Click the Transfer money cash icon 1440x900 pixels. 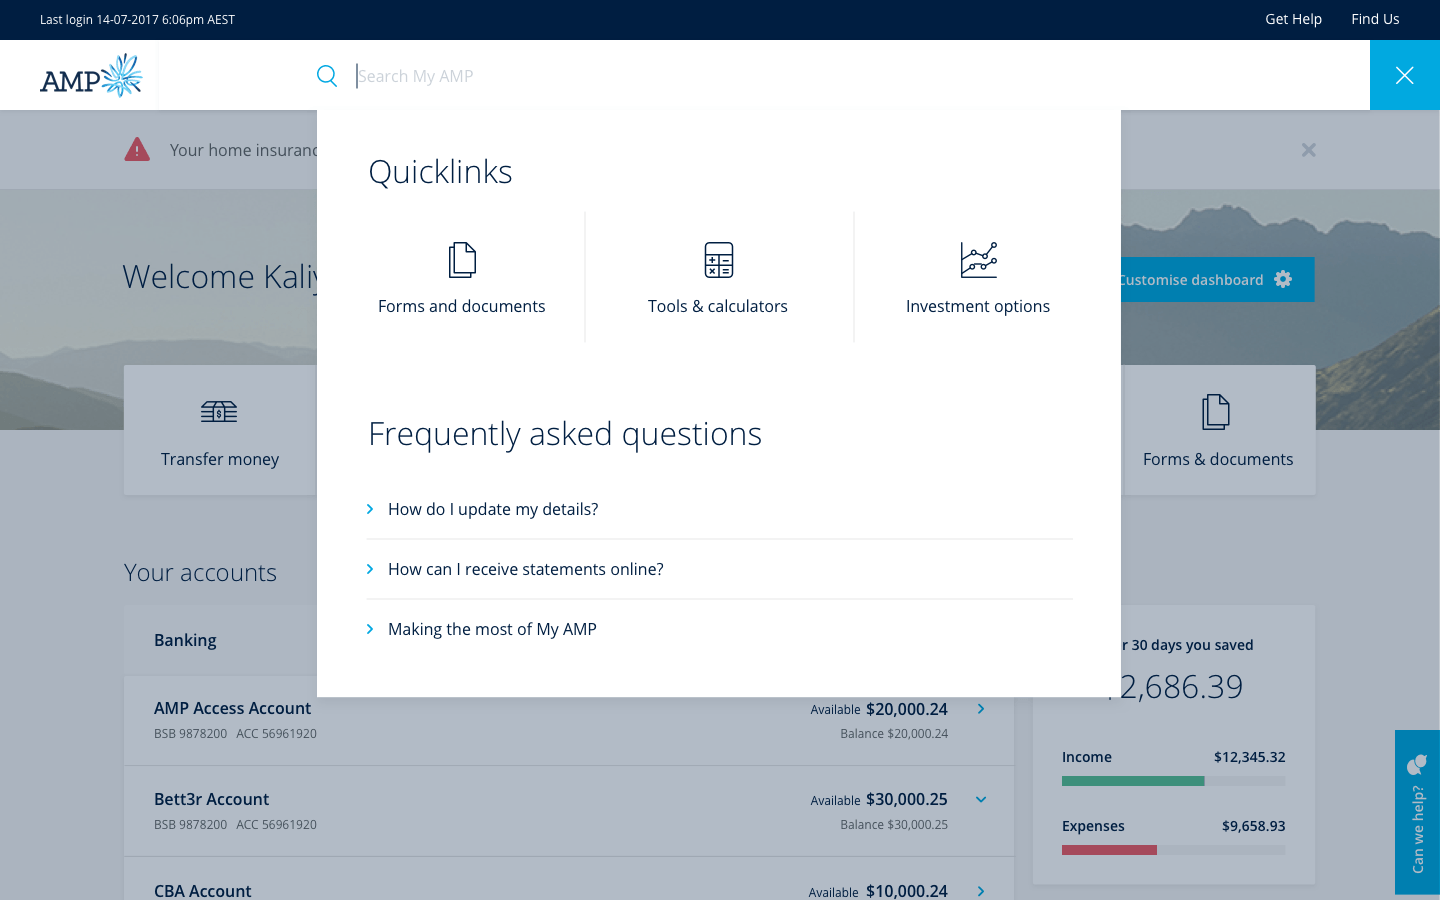(x=219, y=411)
